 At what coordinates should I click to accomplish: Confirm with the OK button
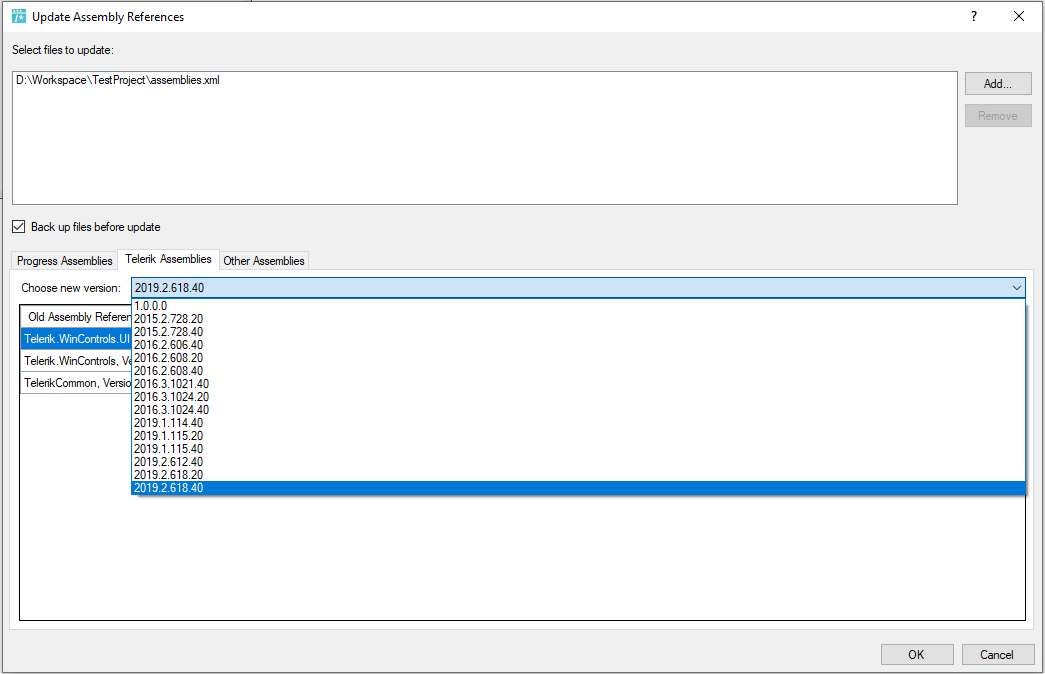point(916,655)
